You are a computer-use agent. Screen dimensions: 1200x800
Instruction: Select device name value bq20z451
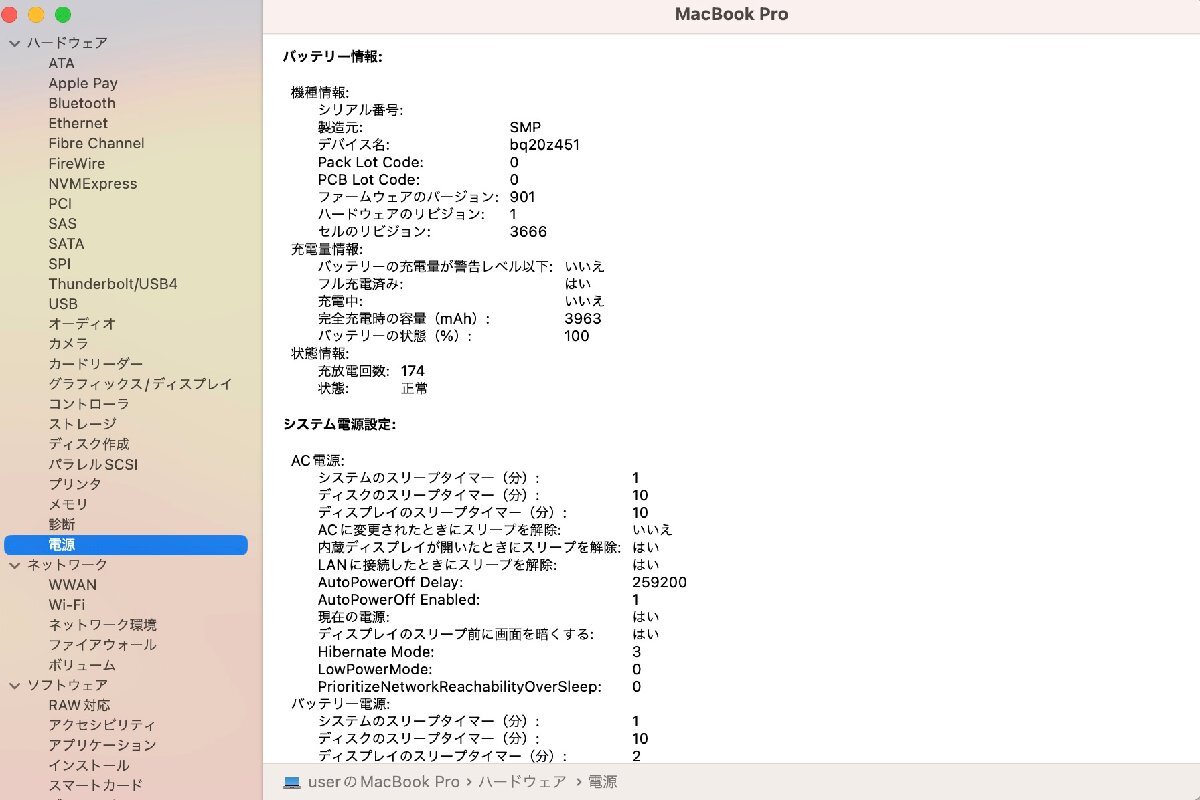point(544,145)
